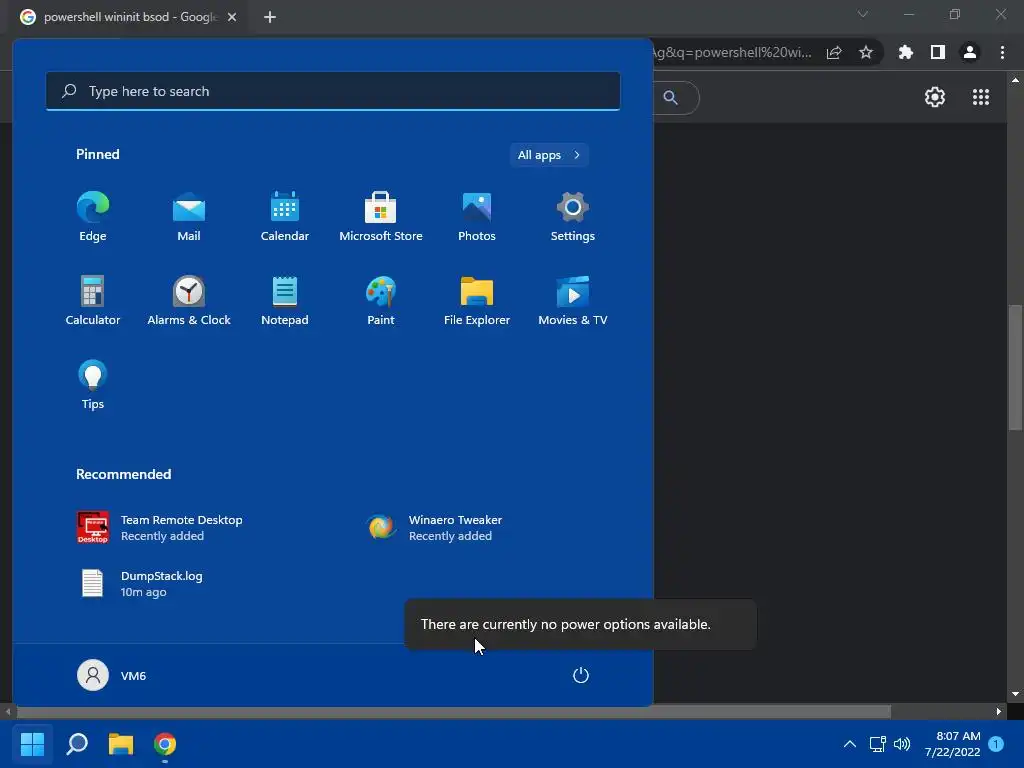Open Chrome three-dot menu
1024x768 pixels.
coord(1002,53)
